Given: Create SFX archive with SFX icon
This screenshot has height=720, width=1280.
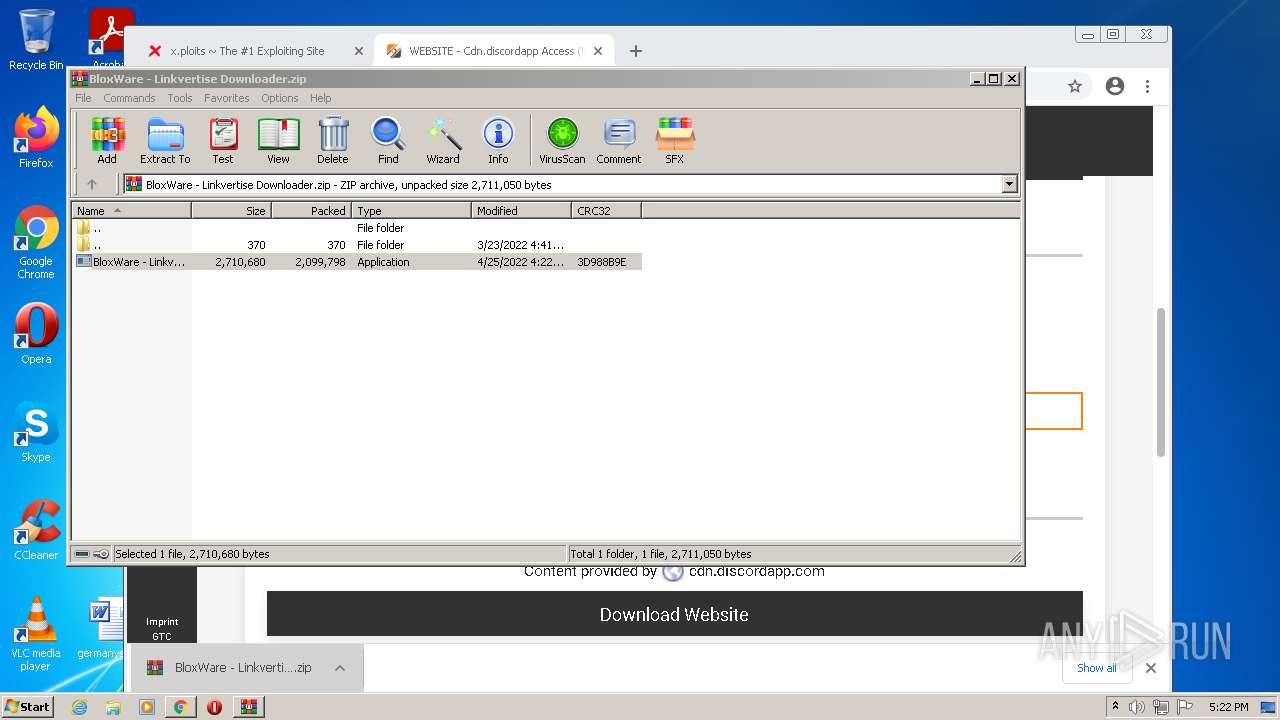Looking at the screenshot, I should point(675,140).
